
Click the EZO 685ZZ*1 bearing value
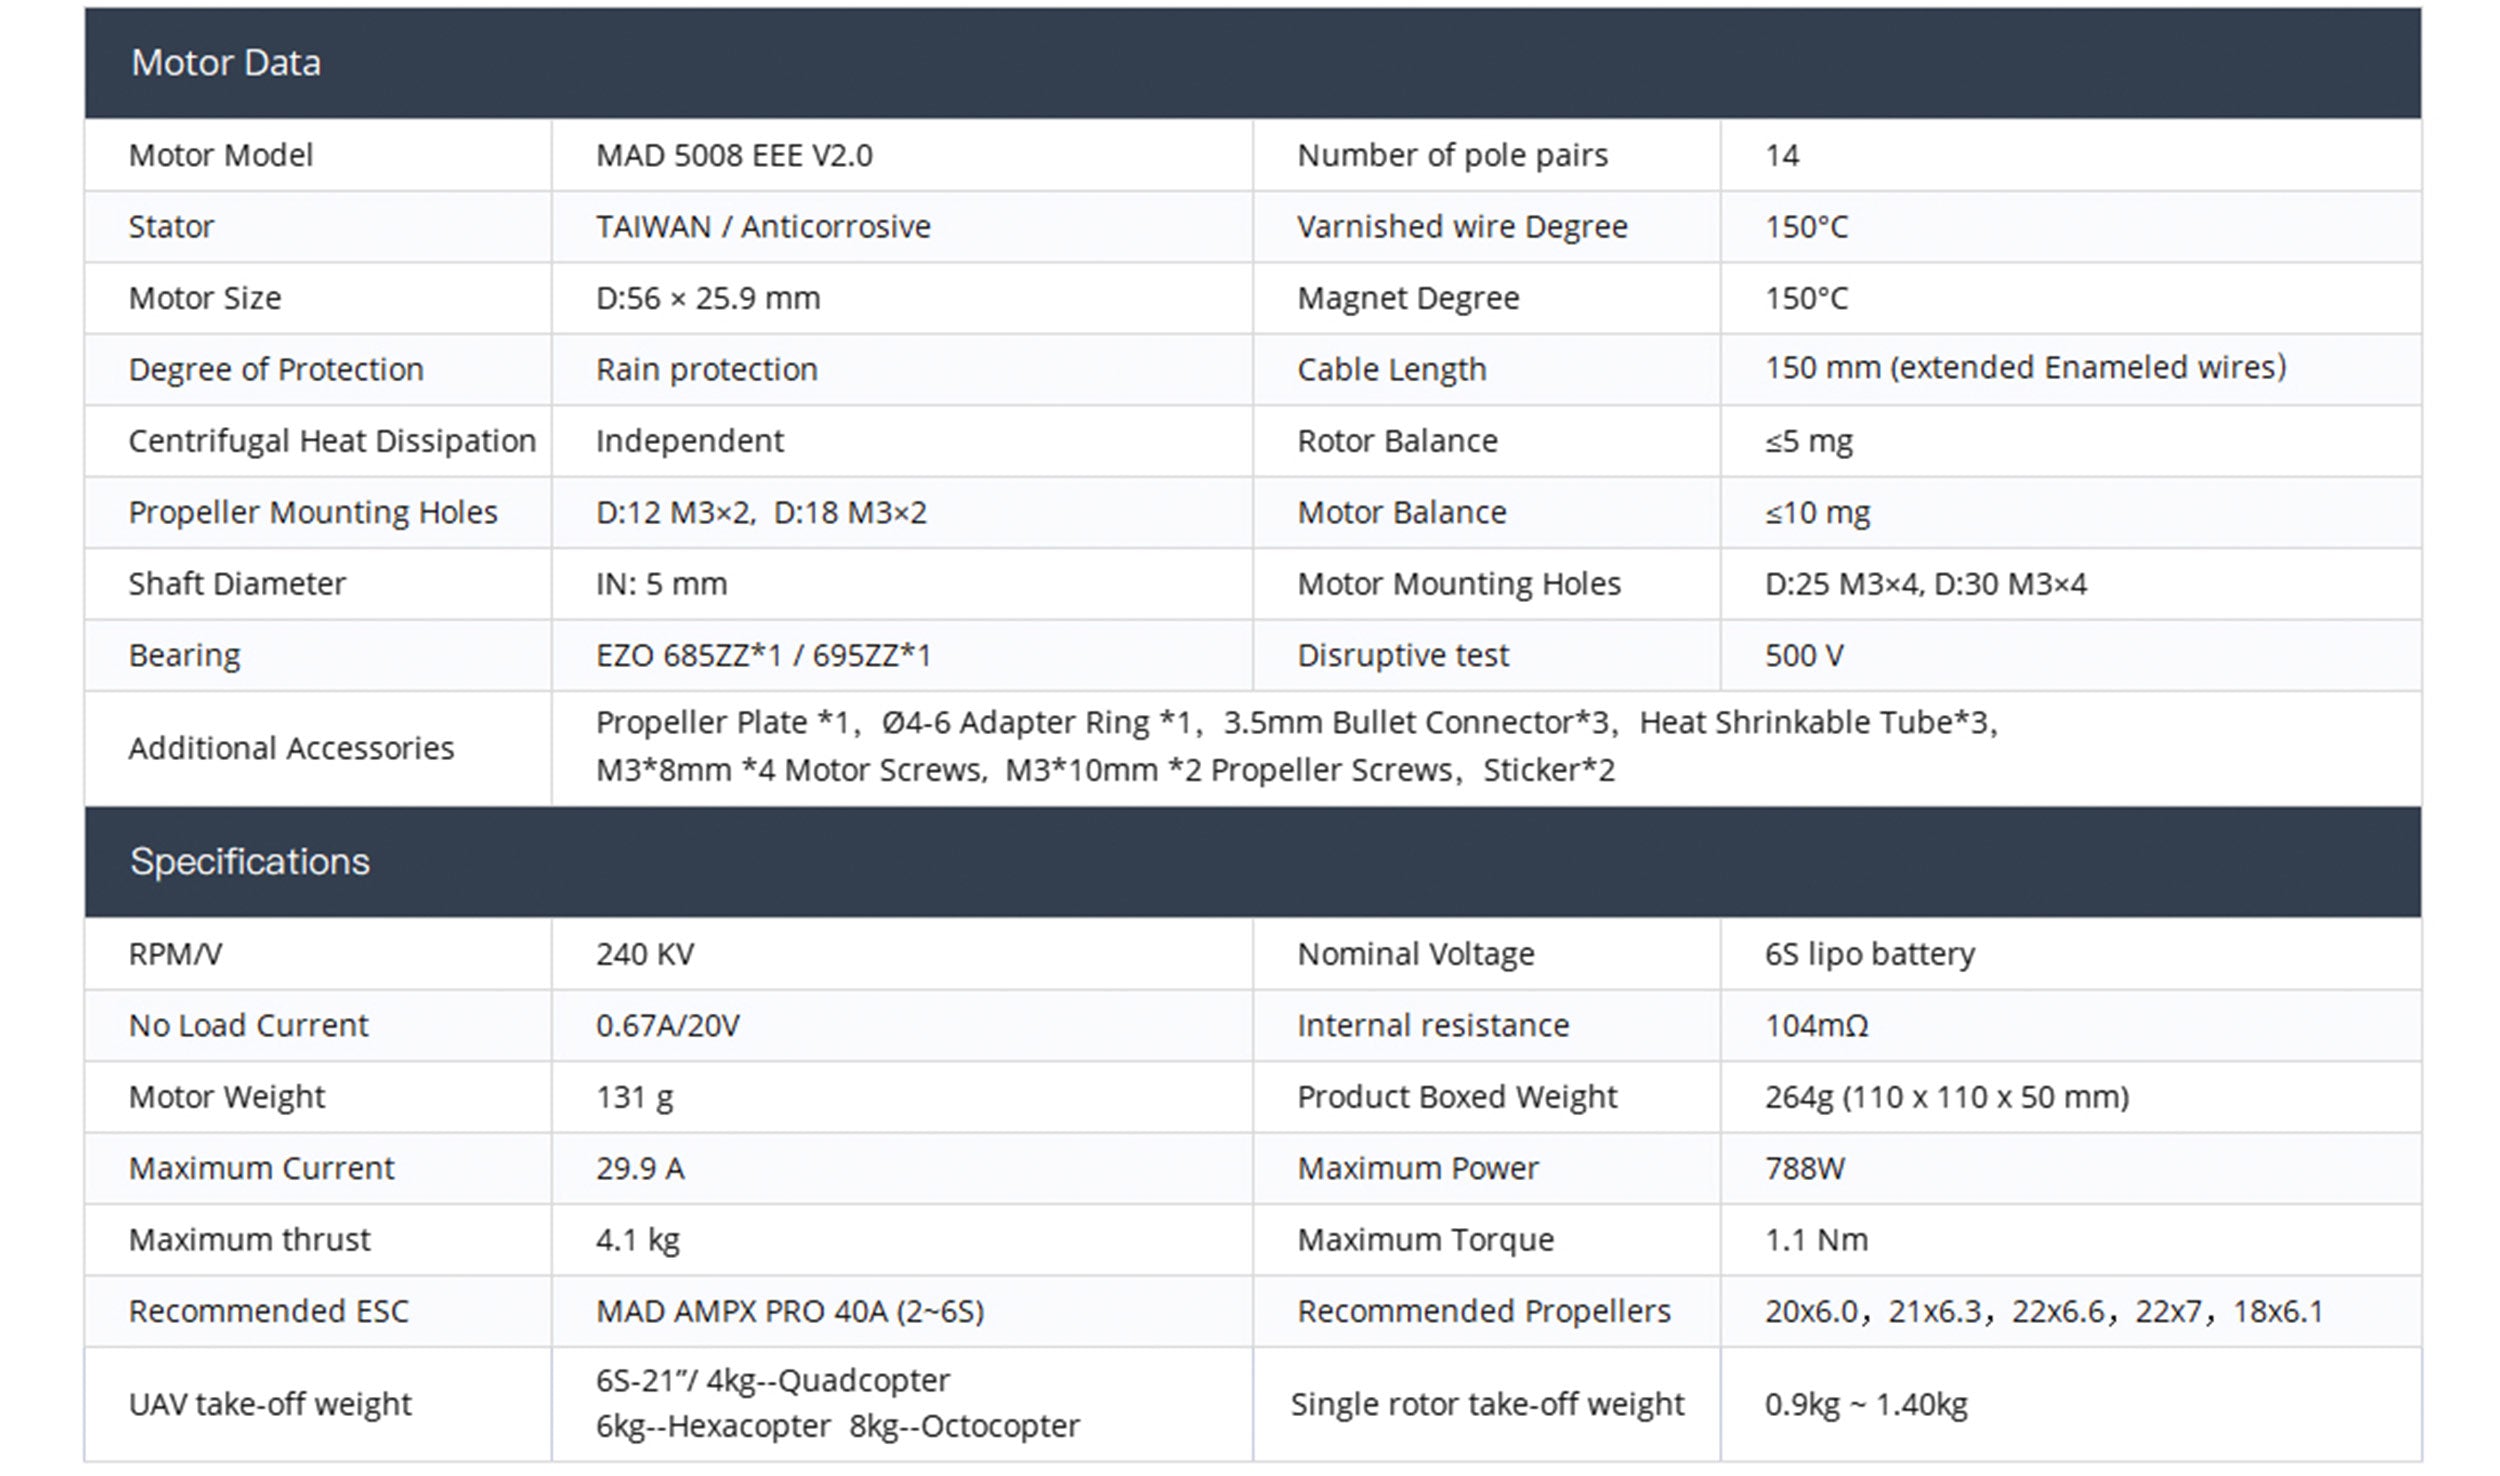click(x=763, y=656)
